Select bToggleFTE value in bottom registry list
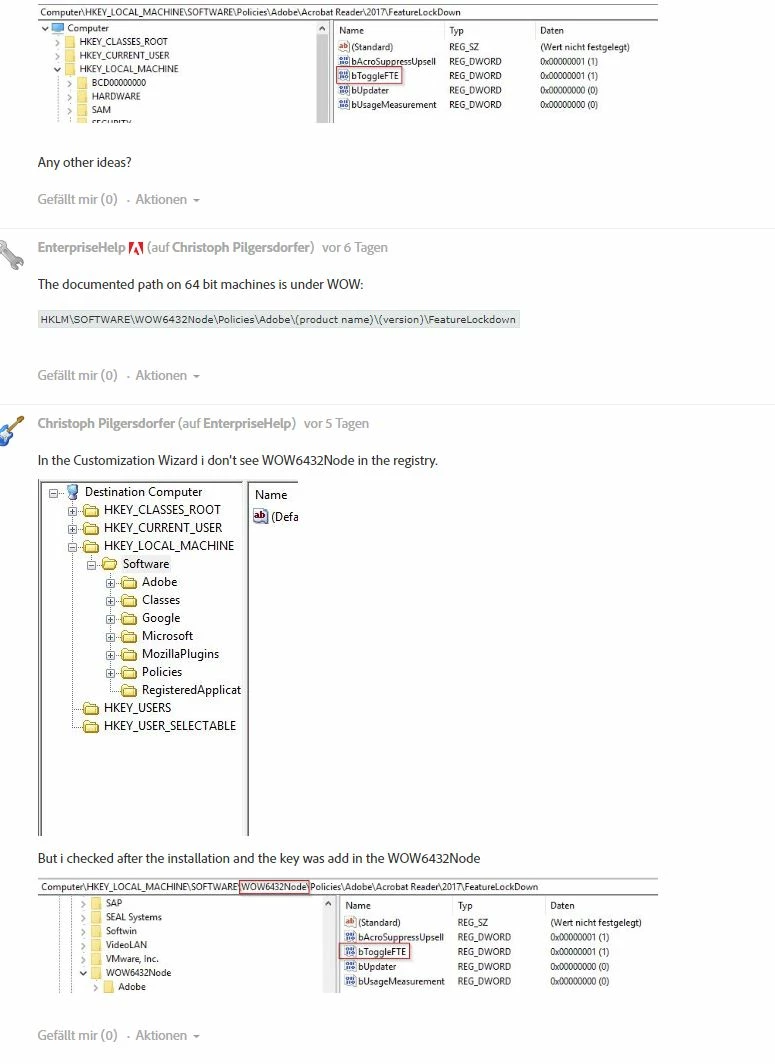Viewport: 775px width, 1064px height. [375, 952]
